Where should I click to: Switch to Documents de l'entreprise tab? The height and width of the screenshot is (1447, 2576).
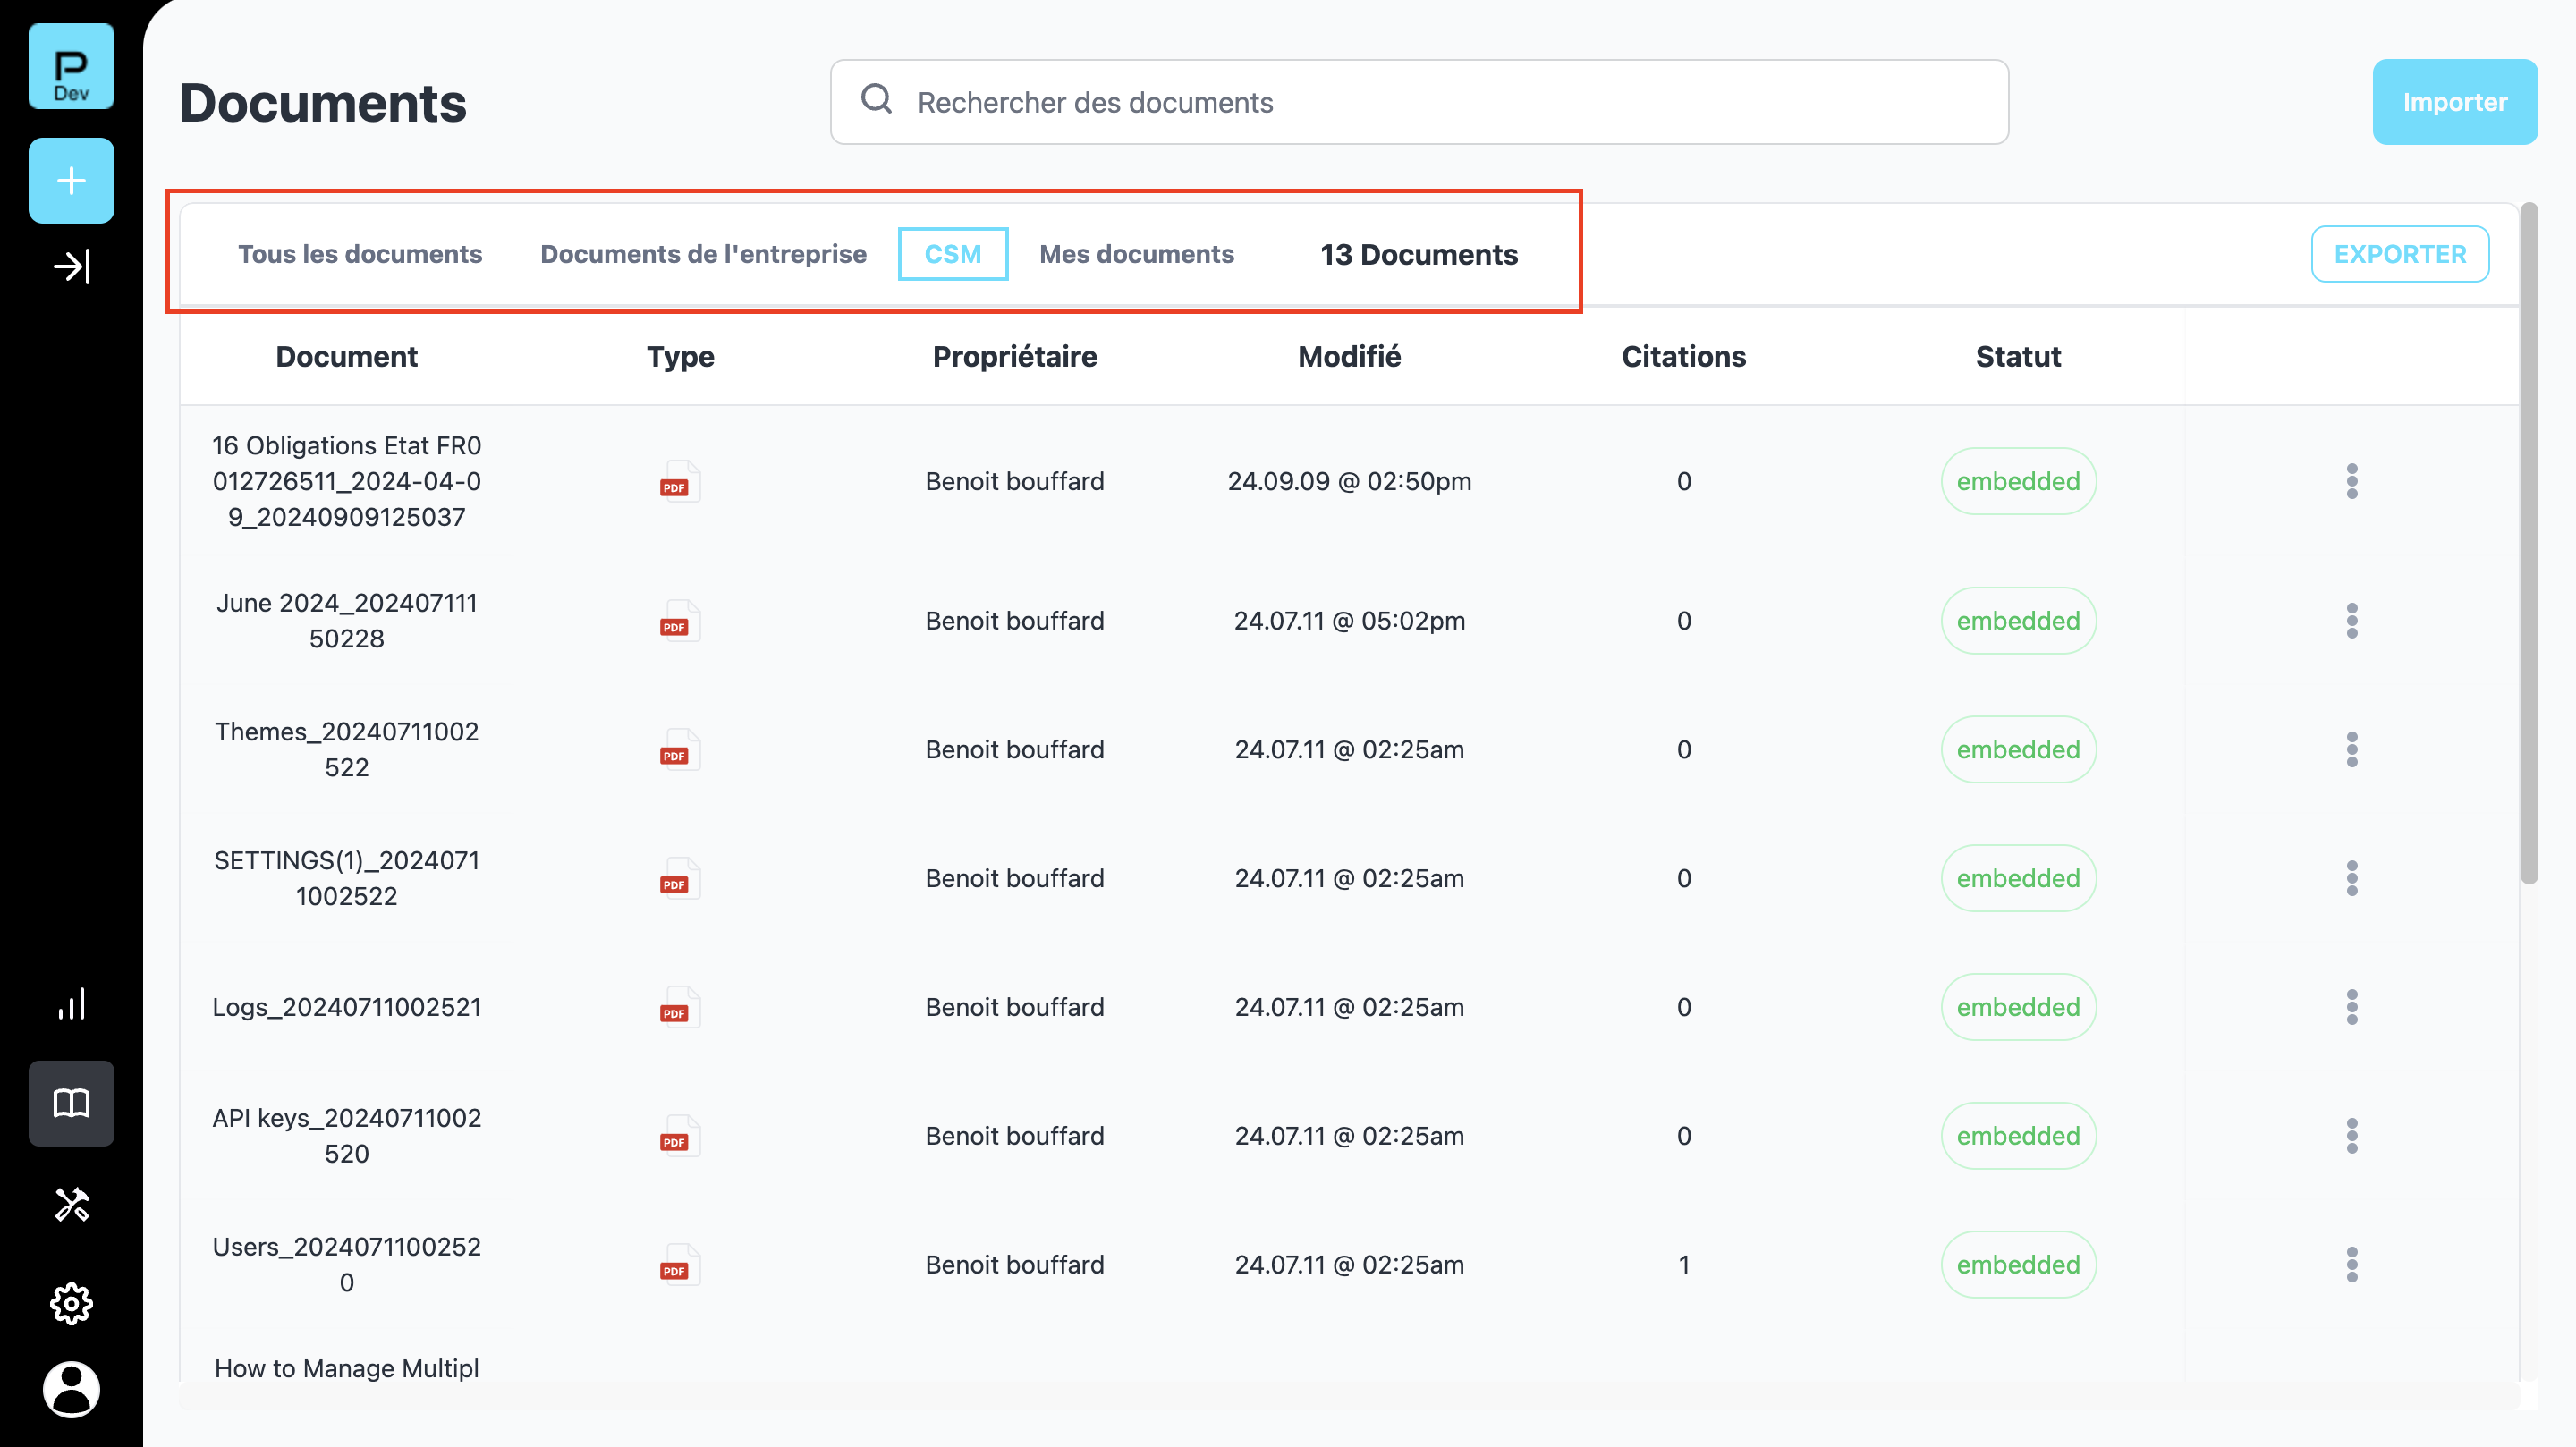[703, 254]
